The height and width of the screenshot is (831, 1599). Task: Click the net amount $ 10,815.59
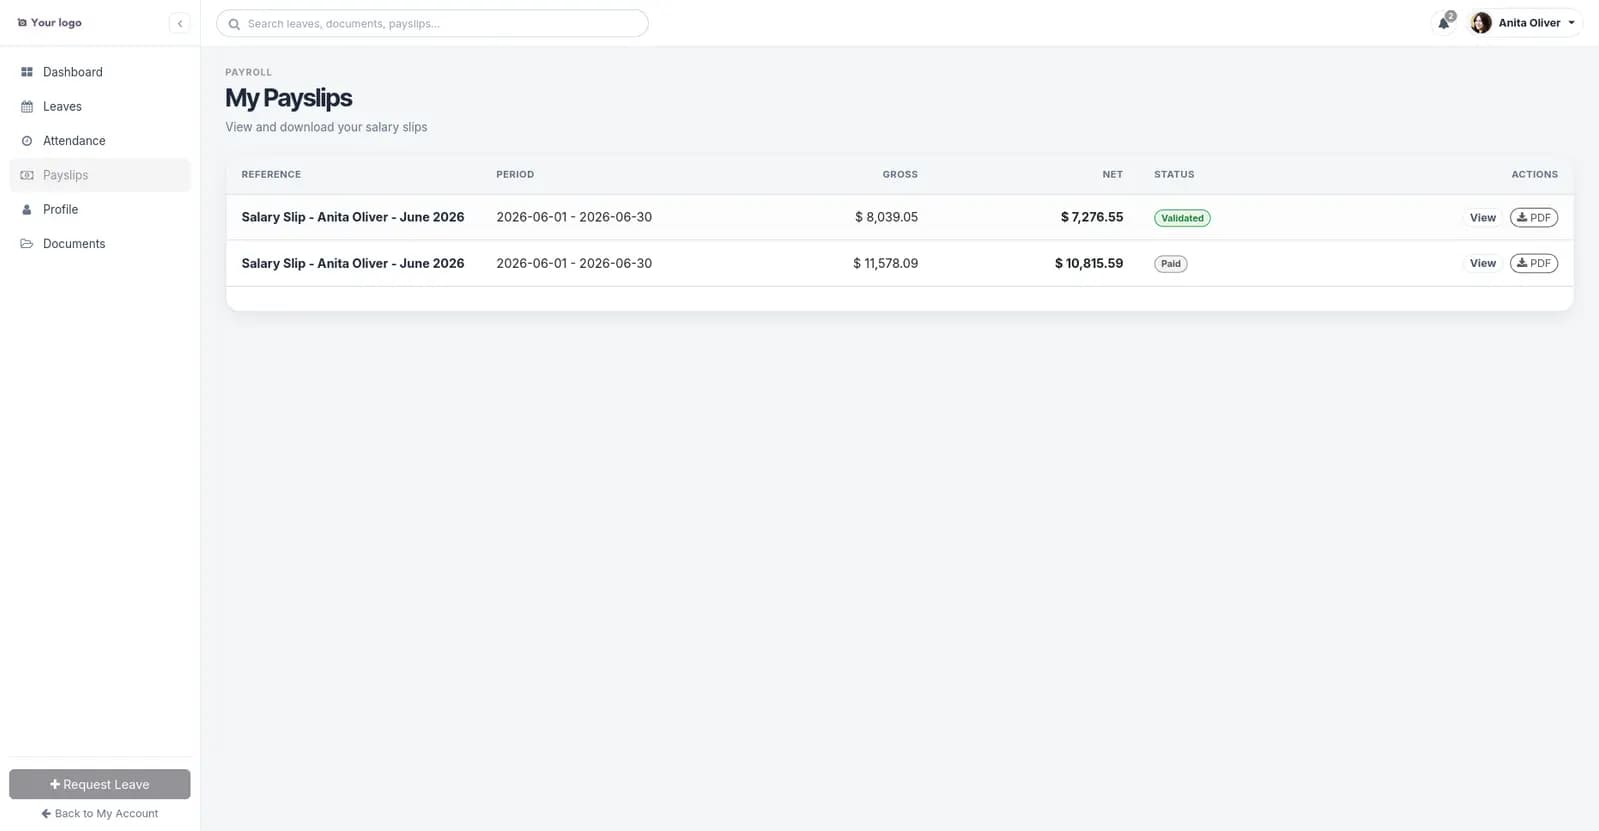(x=1089, y=263)
